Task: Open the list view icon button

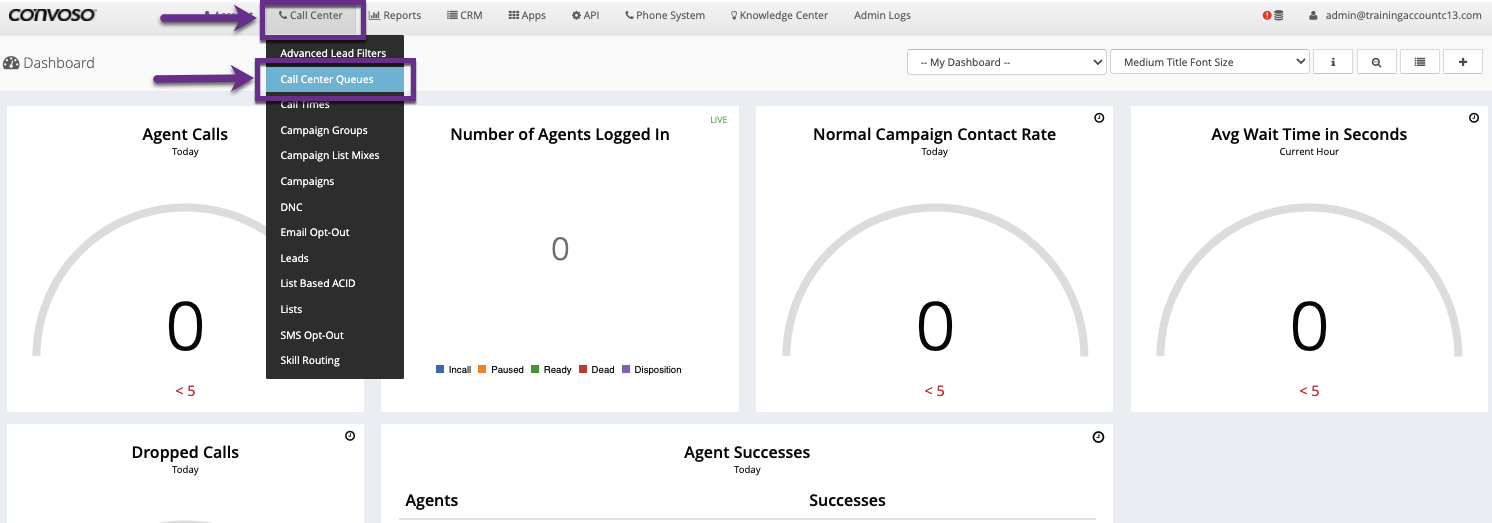Action: 1420,62
